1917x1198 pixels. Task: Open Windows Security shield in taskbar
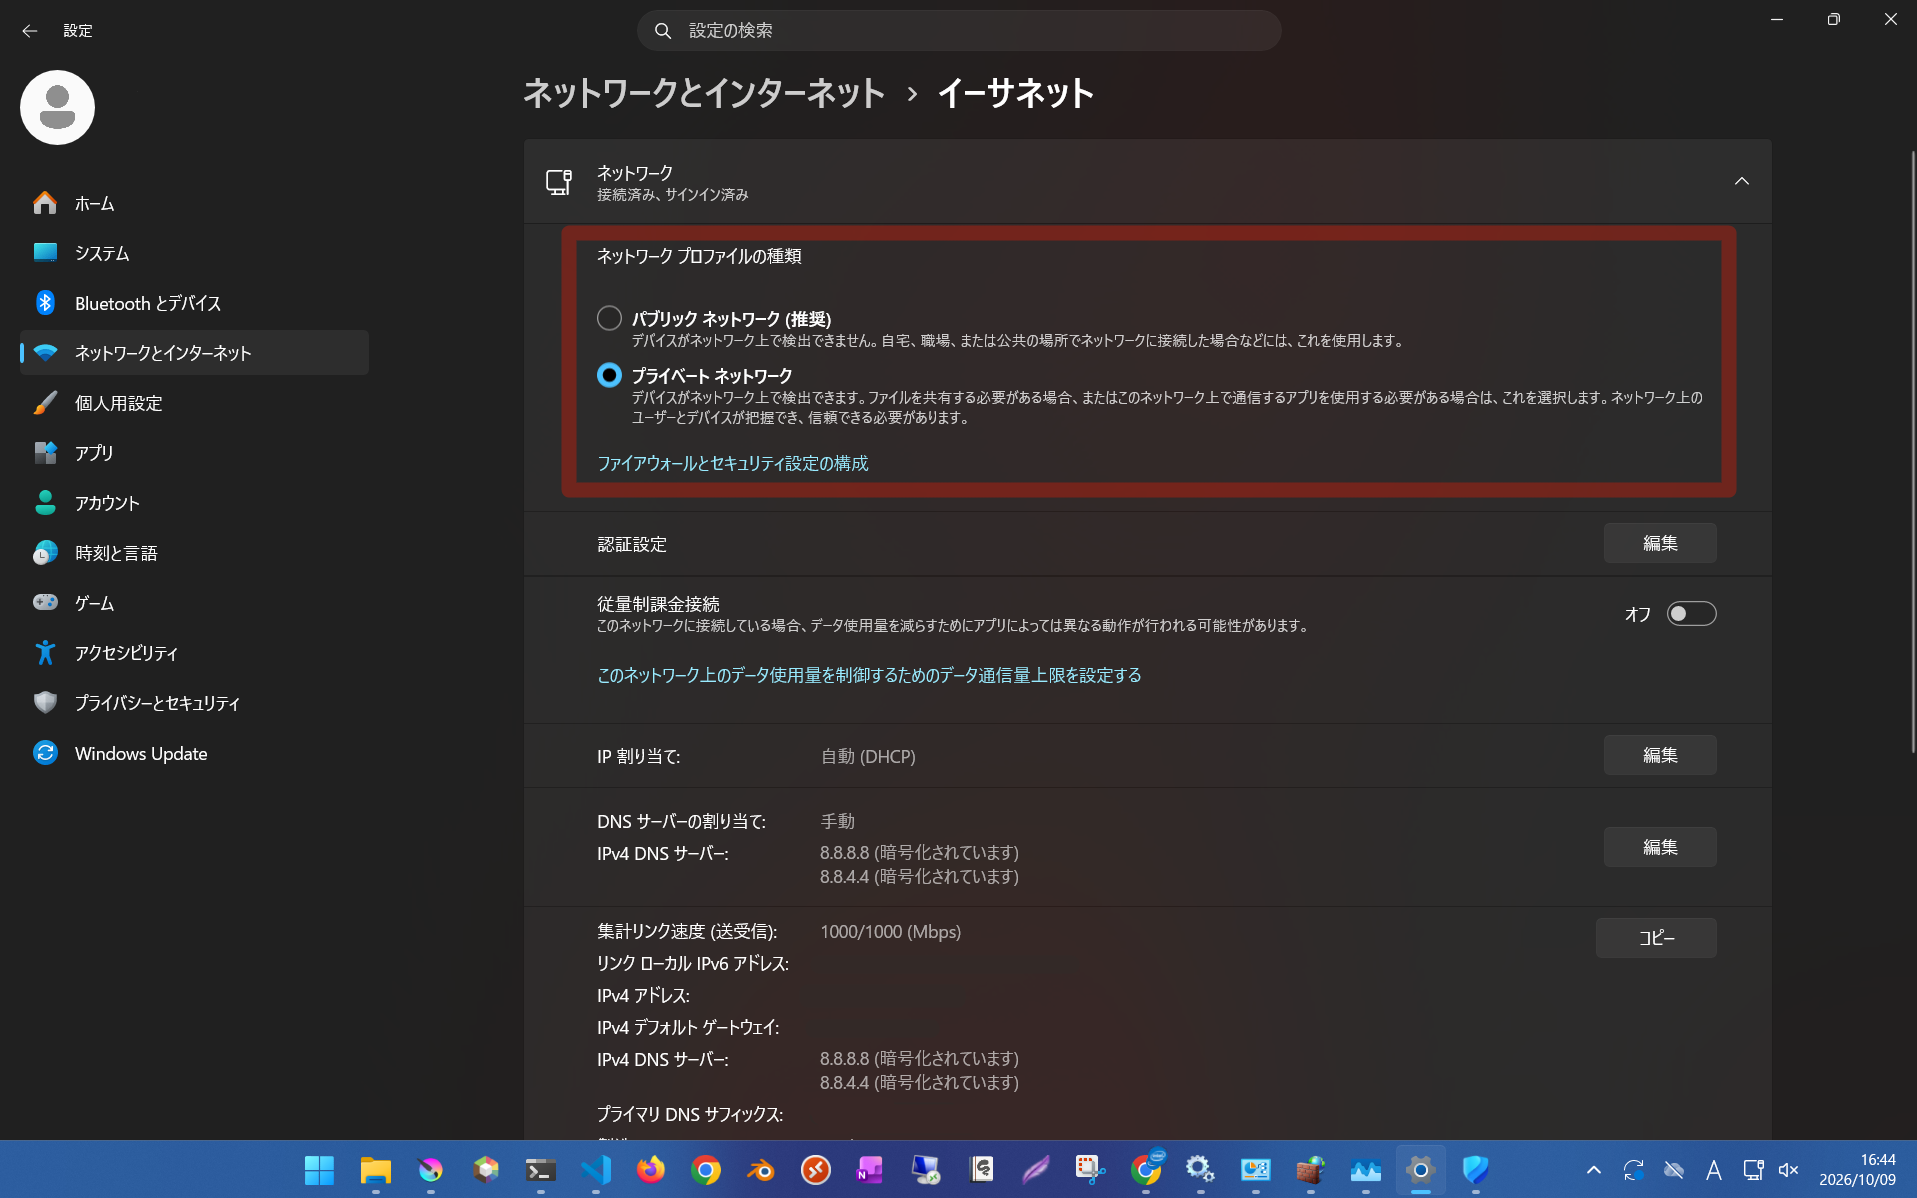point(1475,1169)
